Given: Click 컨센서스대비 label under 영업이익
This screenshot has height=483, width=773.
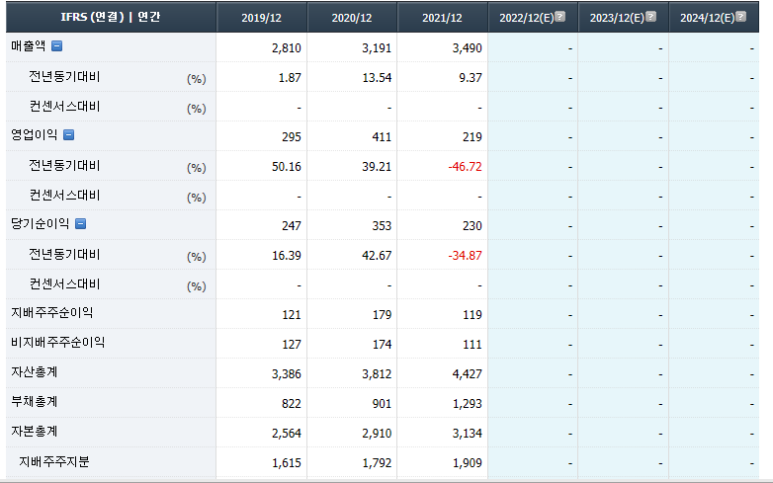Looking at the screenshot, I should coord(65,195).
